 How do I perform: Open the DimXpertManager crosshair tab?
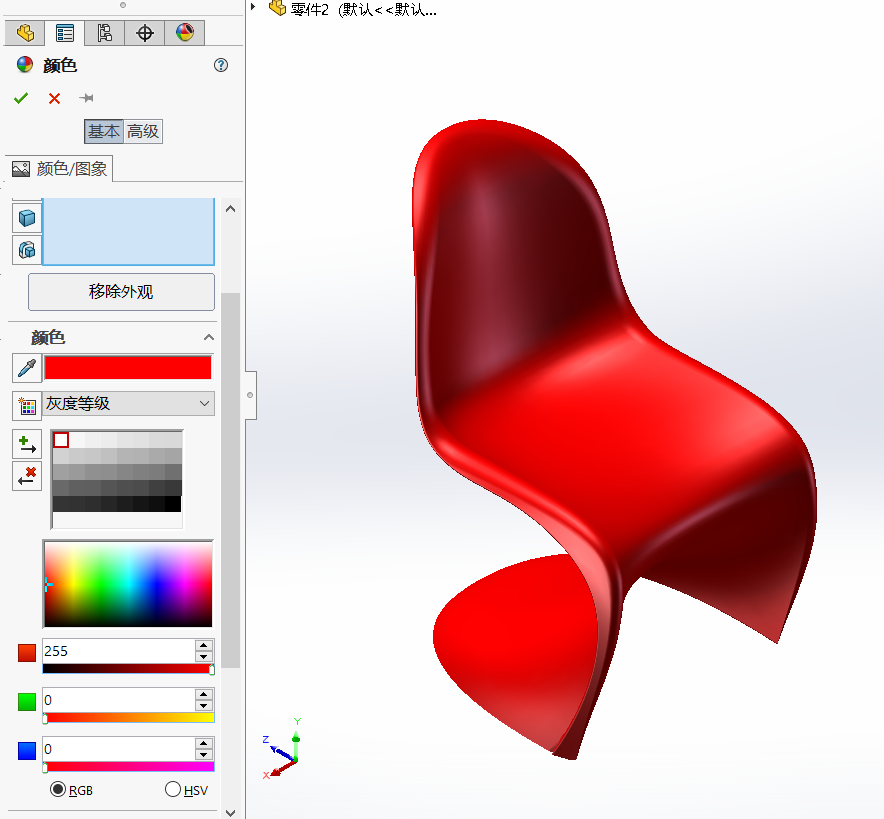click(145, 33)
